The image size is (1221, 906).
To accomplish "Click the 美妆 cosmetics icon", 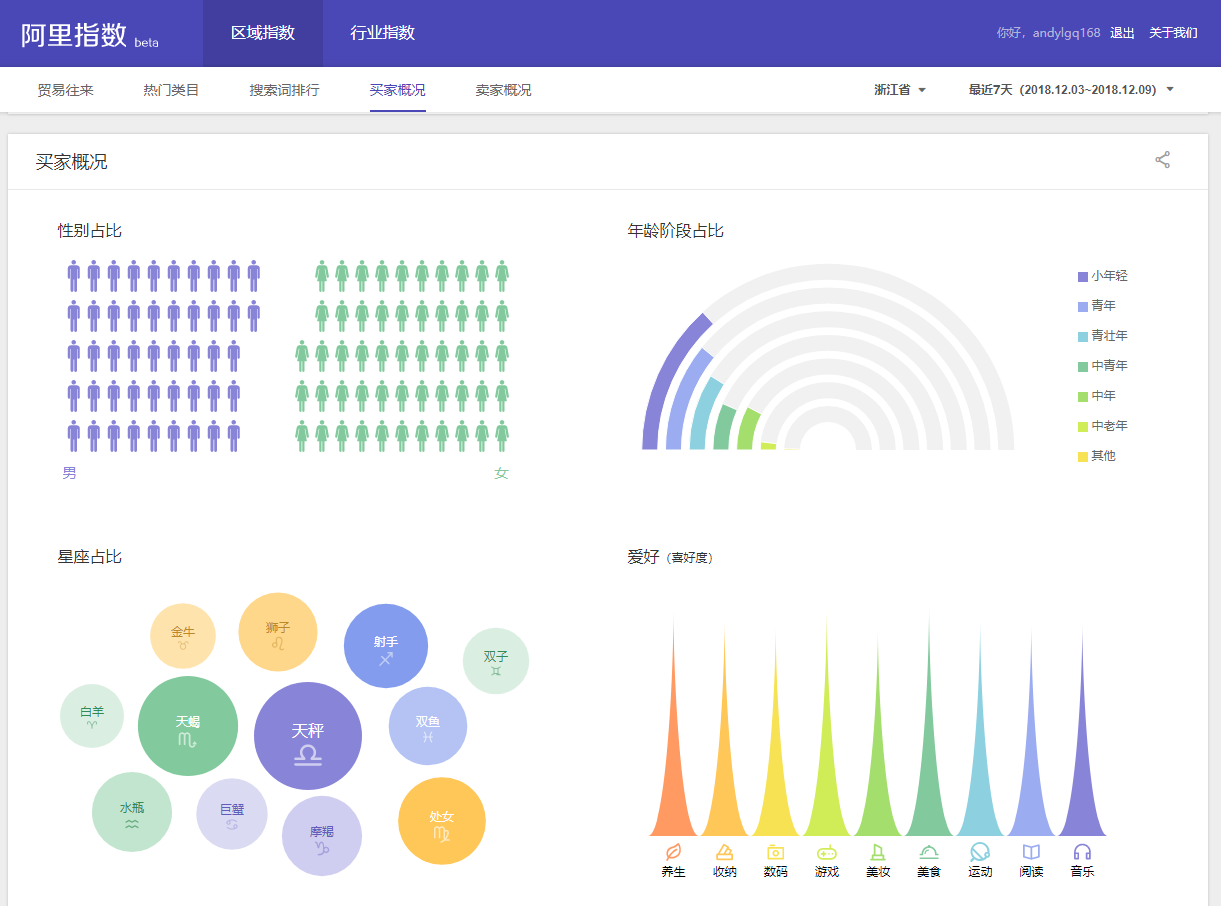I will tap(878, 852).
